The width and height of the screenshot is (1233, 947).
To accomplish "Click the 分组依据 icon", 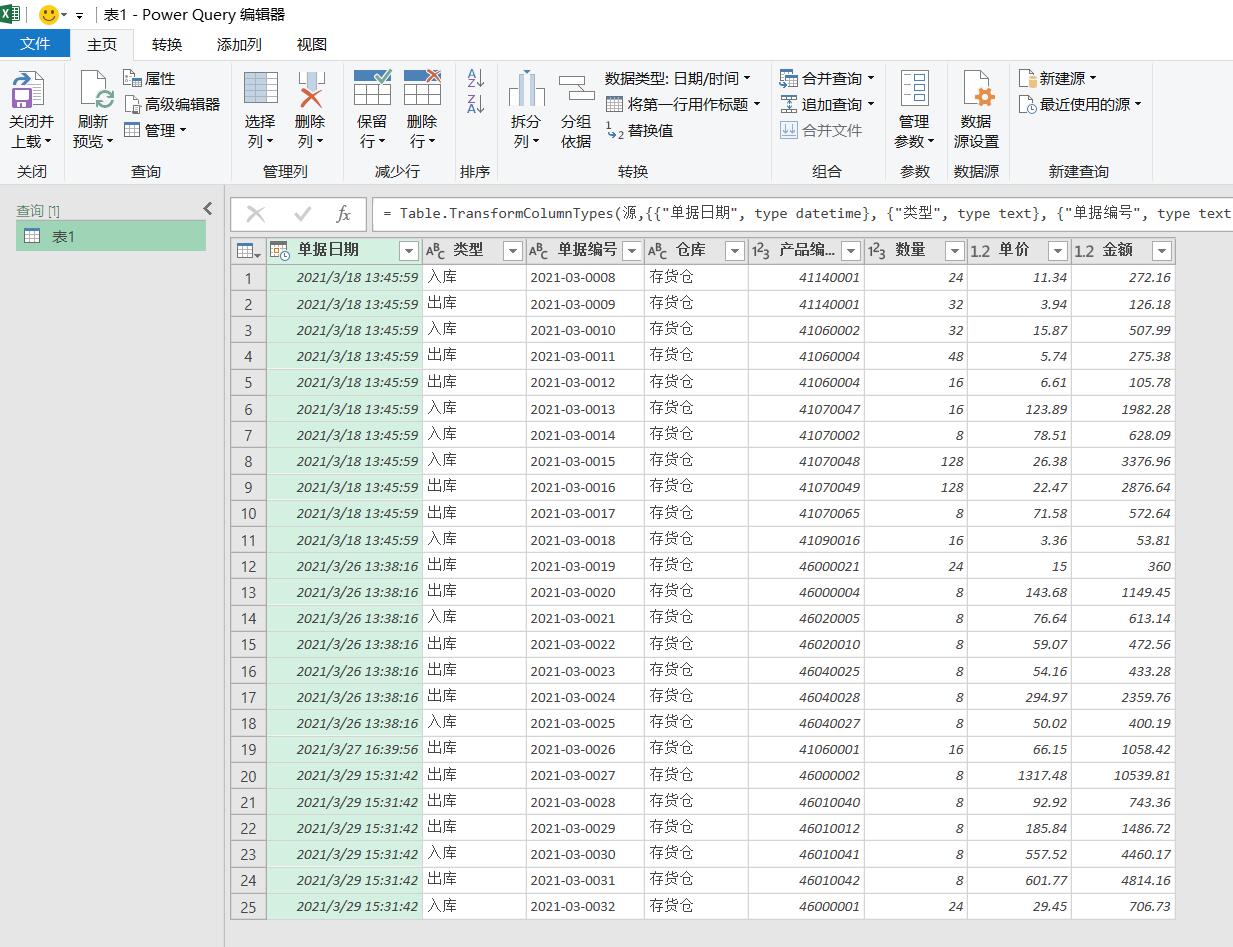I will coord(576,88).
